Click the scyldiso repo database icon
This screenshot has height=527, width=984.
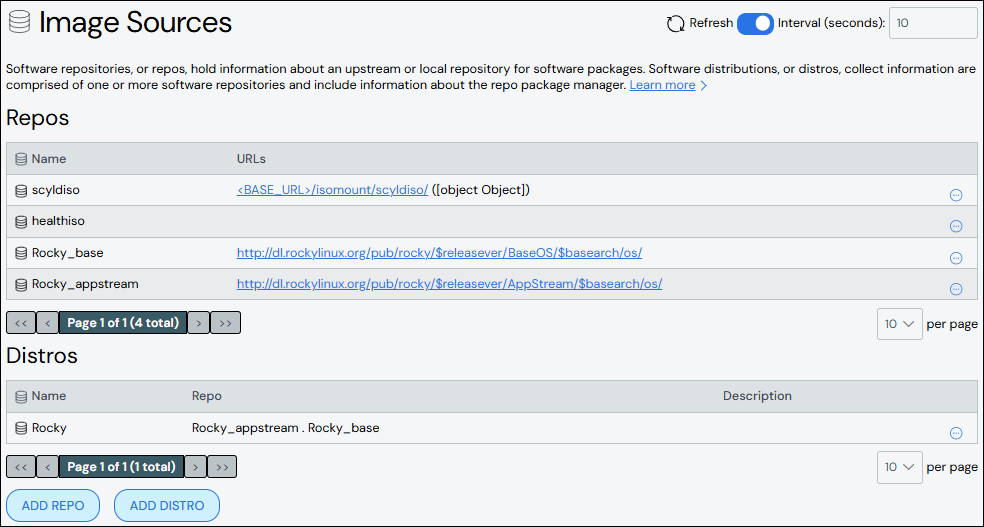coord(21,191)
